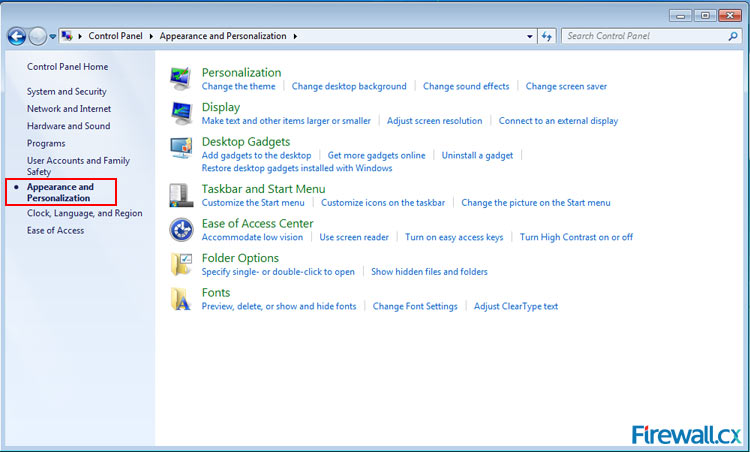The image size is (750, 452).
Task: Click Adjust ClearType text
Action: 516,306
